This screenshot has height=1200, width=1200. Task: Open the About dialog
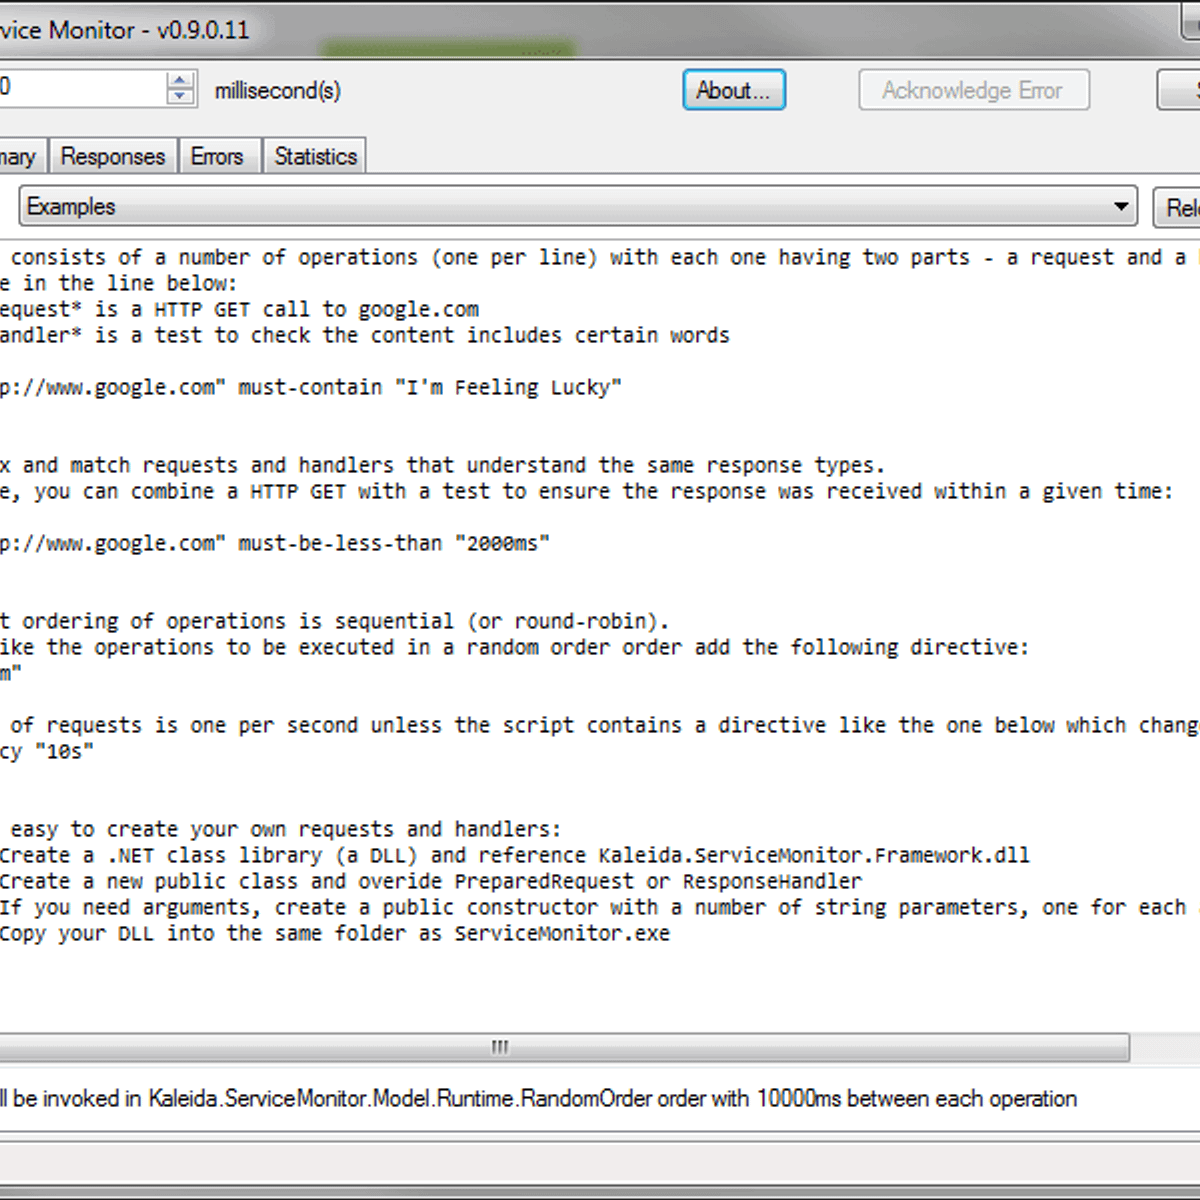point(733,90)
